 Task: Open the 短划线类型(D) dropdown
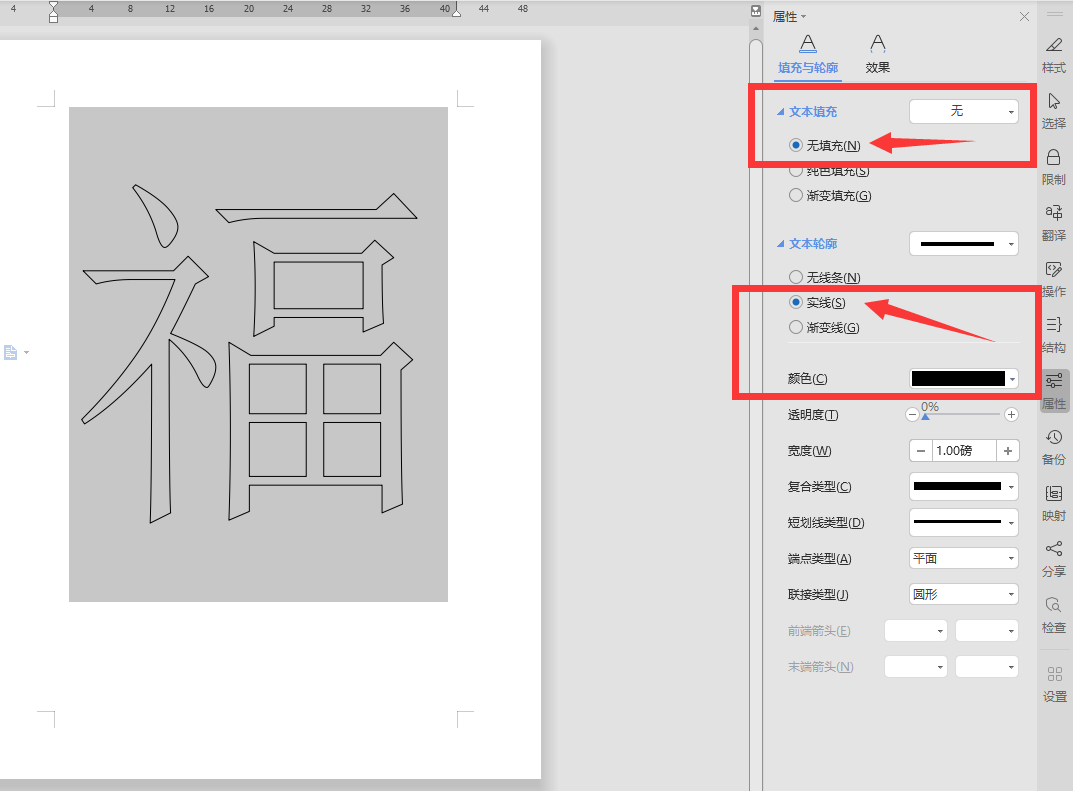pos(964,522)
